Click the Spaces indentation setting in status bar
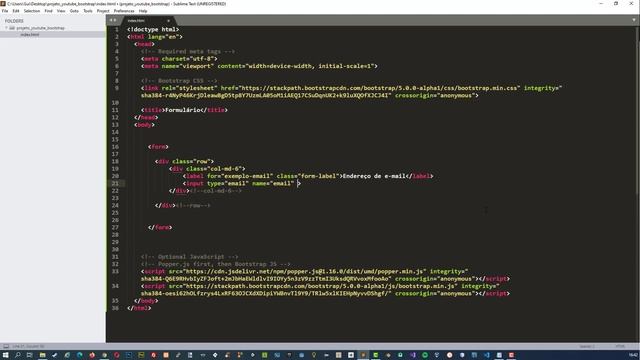Viewport: 640px width, 360px height. 587,346
